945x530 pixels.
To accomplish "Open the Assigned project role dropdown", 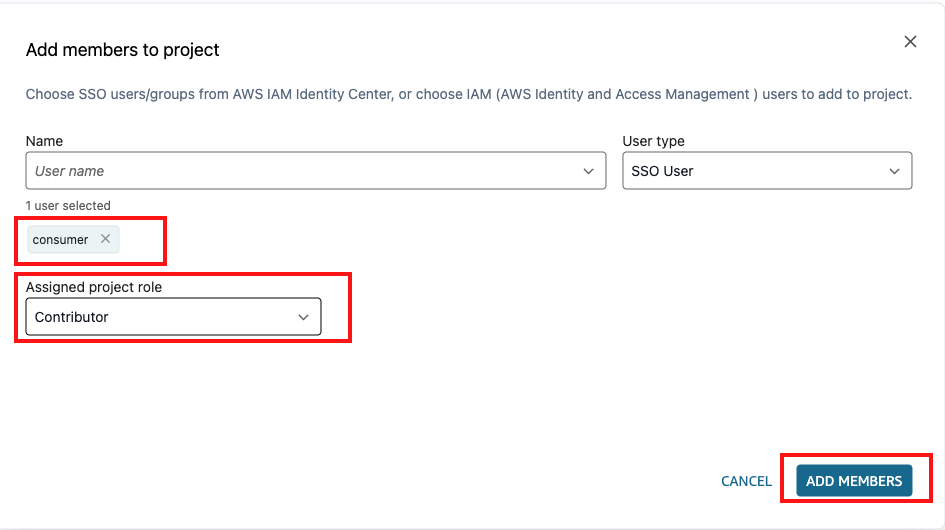I will [173, 317].
